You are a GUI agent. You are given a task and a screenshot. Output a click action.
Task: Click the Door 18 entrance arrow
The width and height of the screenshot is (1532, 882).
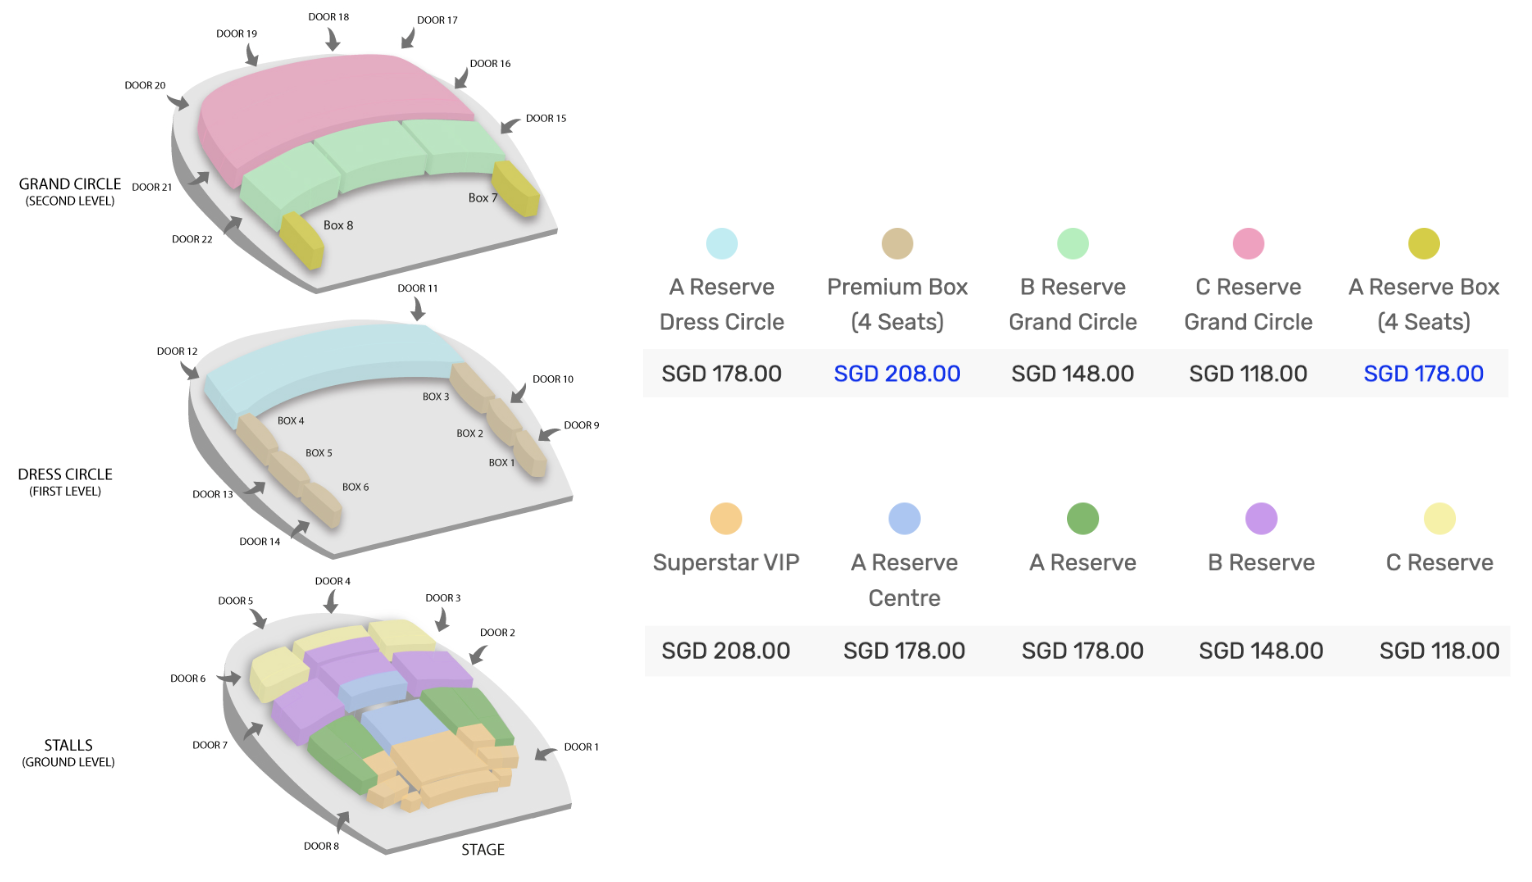pyautogui.click(x=332, y=39)
